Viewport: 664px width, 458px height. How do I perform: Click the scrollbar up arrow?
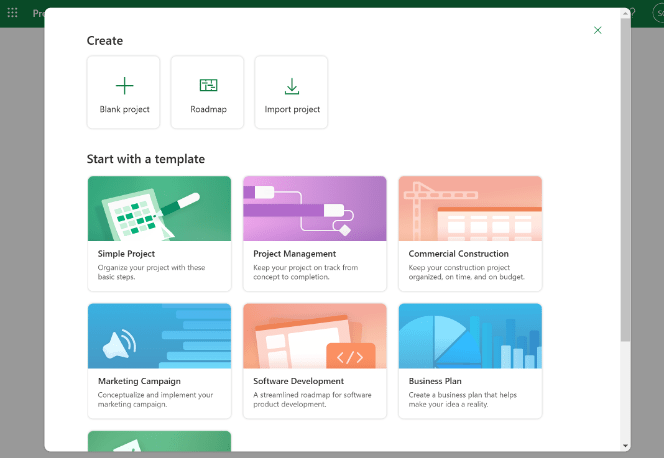point(625,13)
